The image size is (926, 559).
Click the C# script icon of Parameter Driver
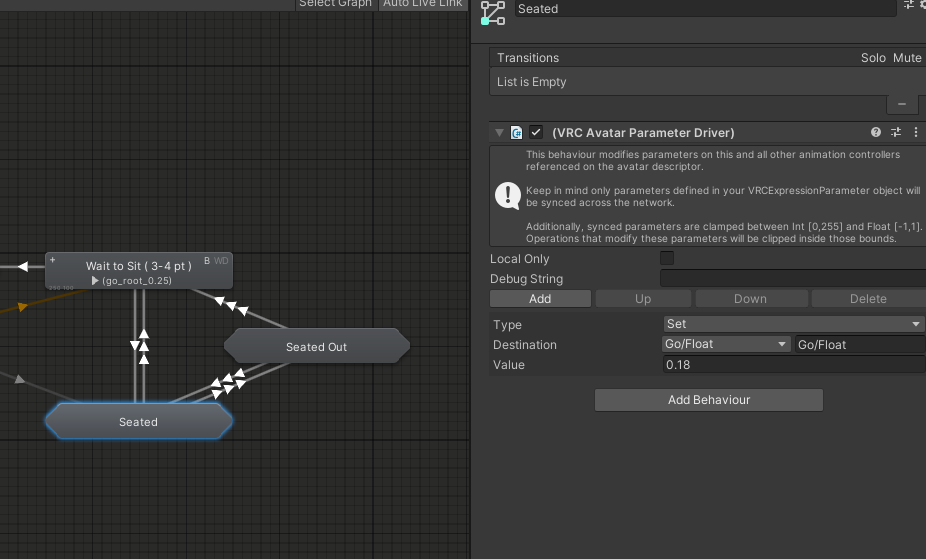(x=517, y=132)
